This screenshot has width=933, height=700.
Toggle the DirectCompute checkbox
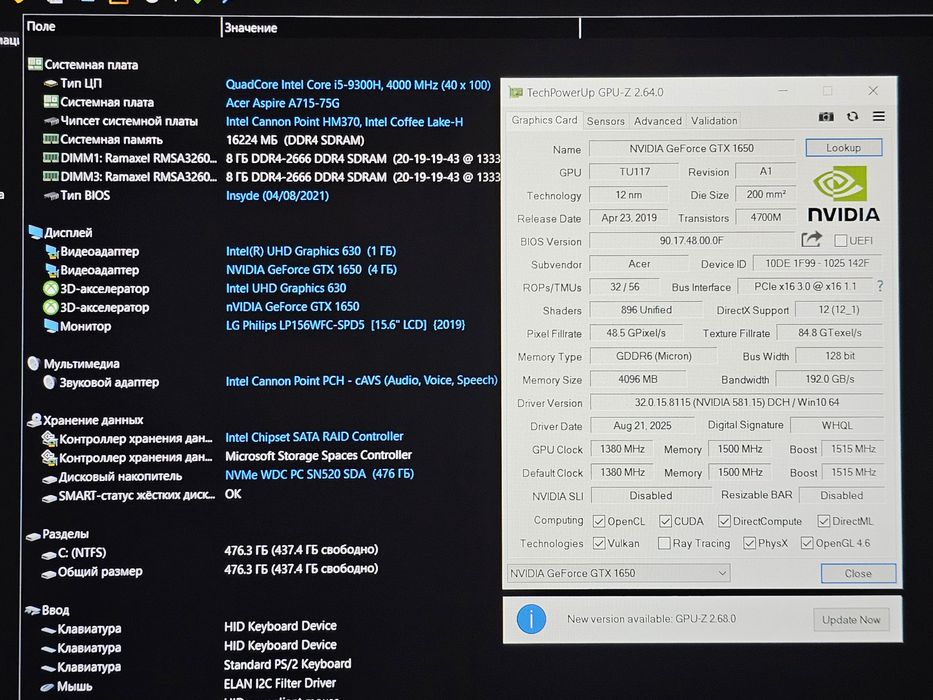724,521
